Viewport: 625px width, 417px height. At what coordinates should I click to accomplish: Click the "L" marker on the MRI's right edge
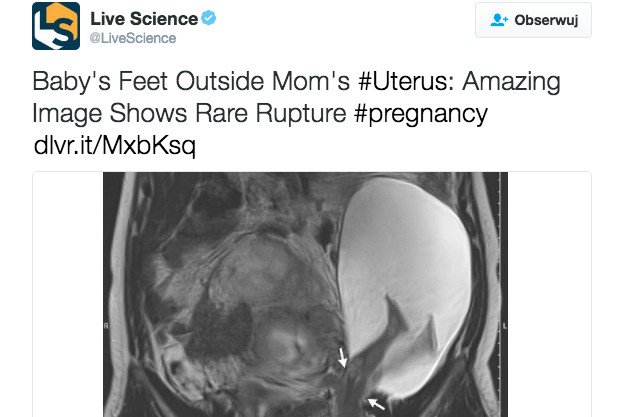coord(504,326)
